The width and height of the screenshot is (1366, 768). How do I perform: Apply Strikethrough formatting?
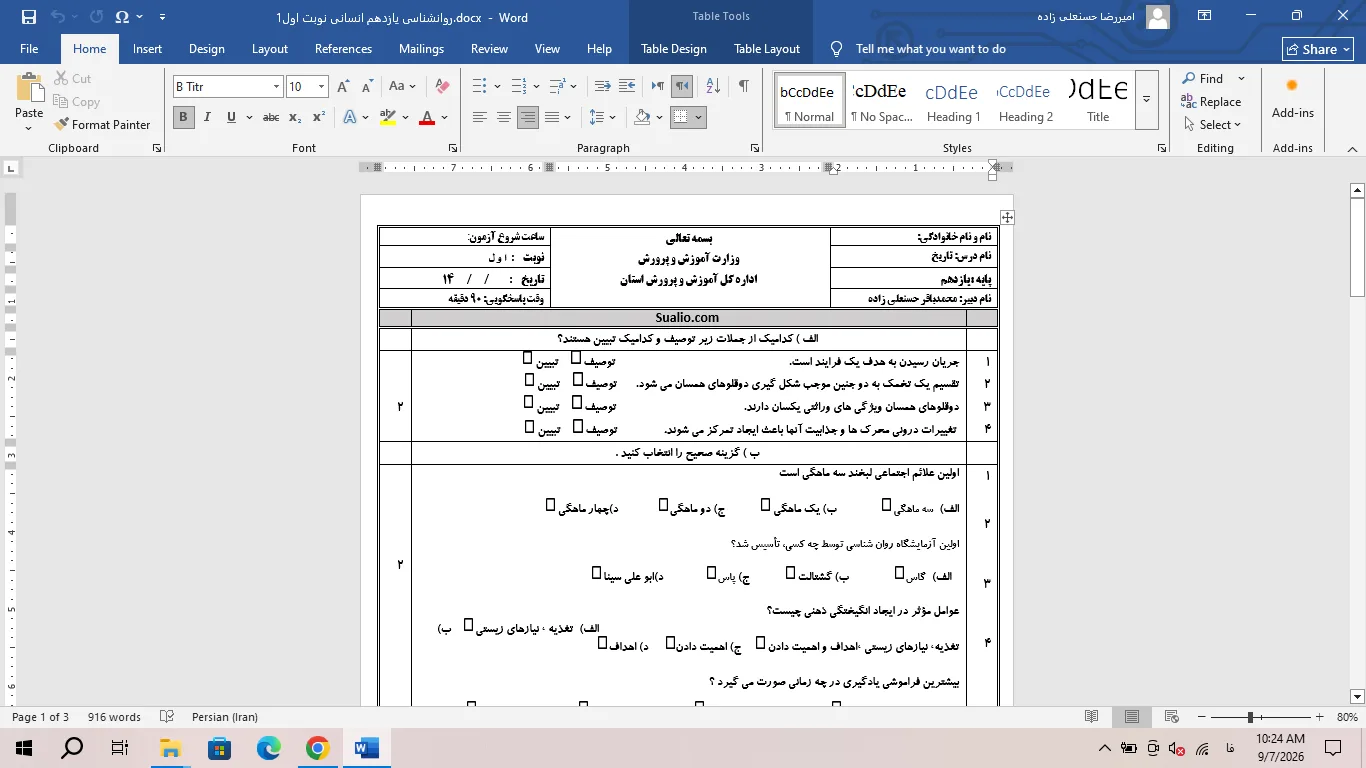270,117
